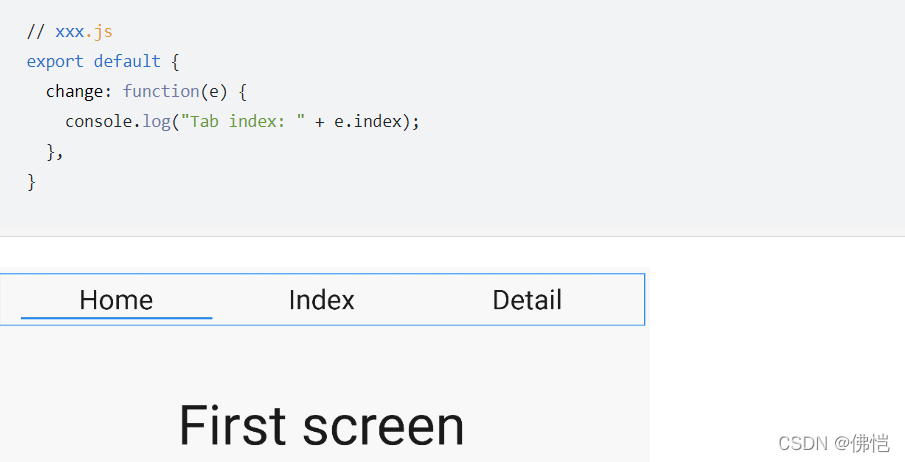Click the final closing brace in code
Screen dimensions: 905x462
point(31,182)
